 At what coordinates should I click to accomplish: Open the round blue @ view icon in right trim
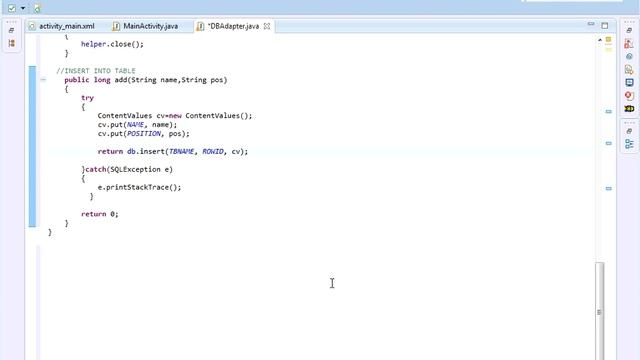629,56
